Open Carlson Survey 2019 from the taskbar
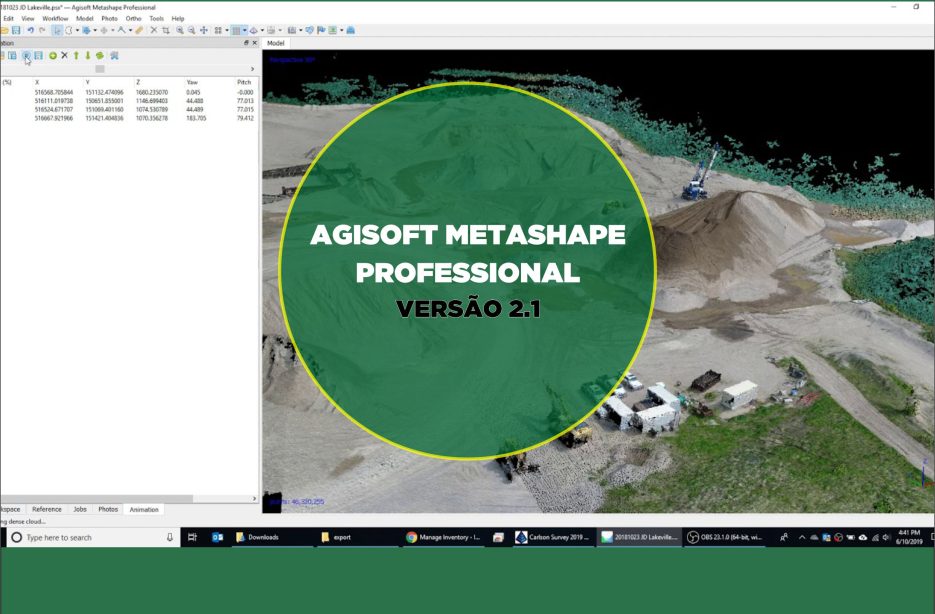935x614 pixels. point(553,537)
